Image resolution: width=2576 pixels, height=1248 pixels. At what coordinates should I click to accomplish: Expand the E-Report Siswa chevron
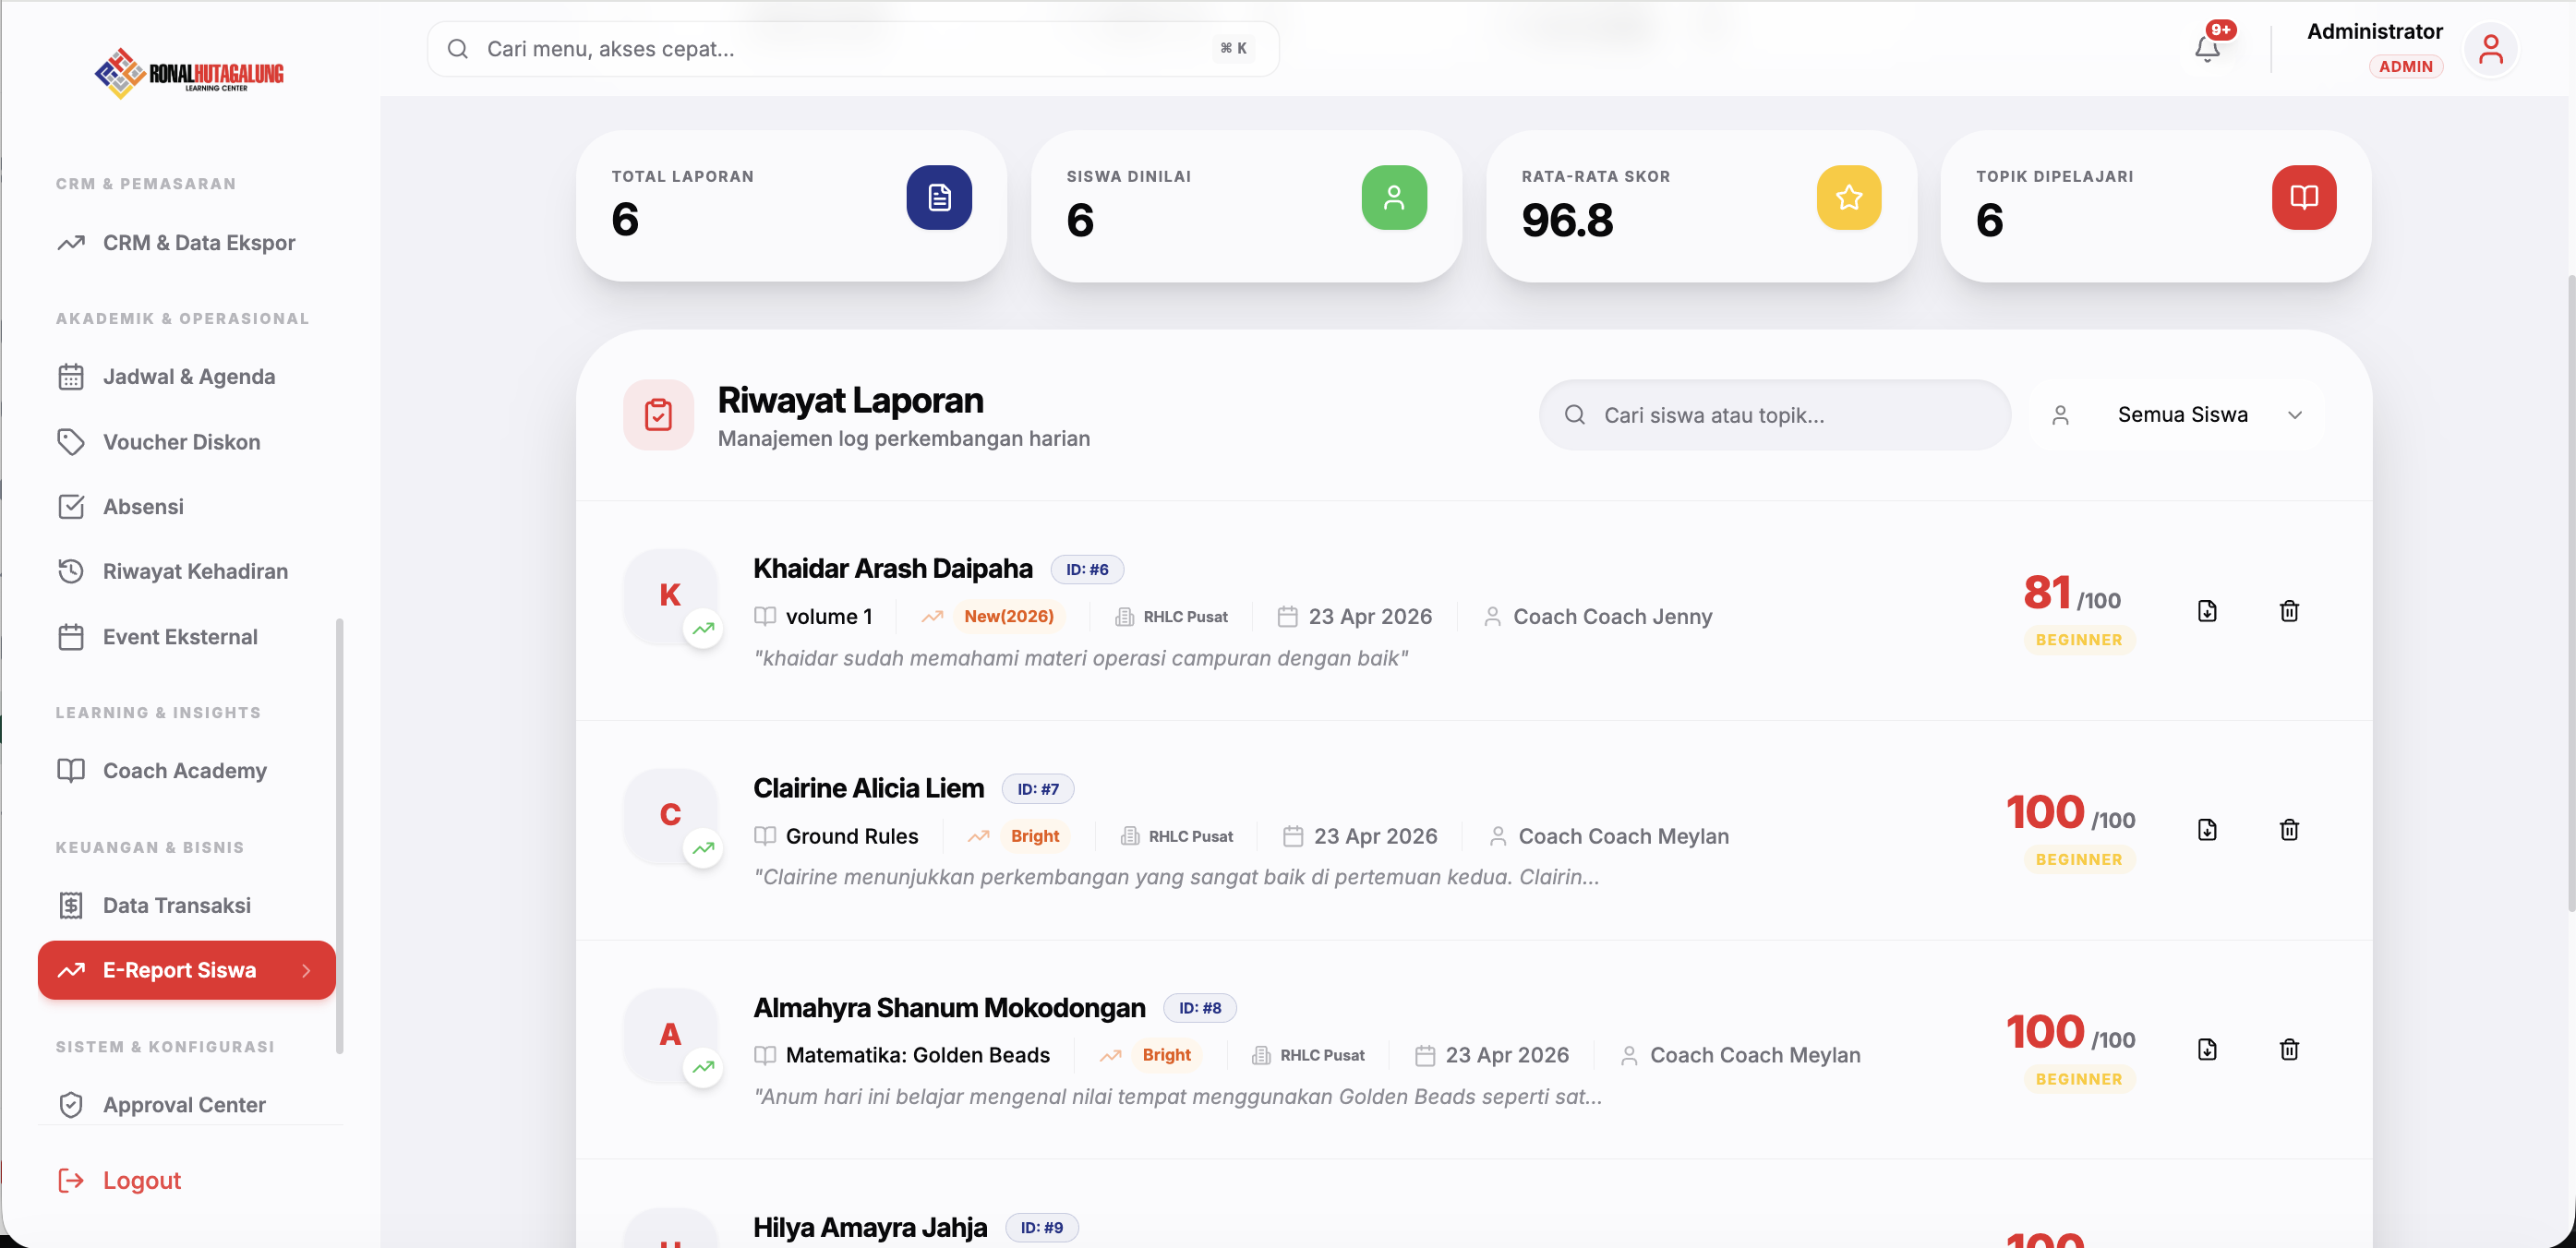coord(306,970)
